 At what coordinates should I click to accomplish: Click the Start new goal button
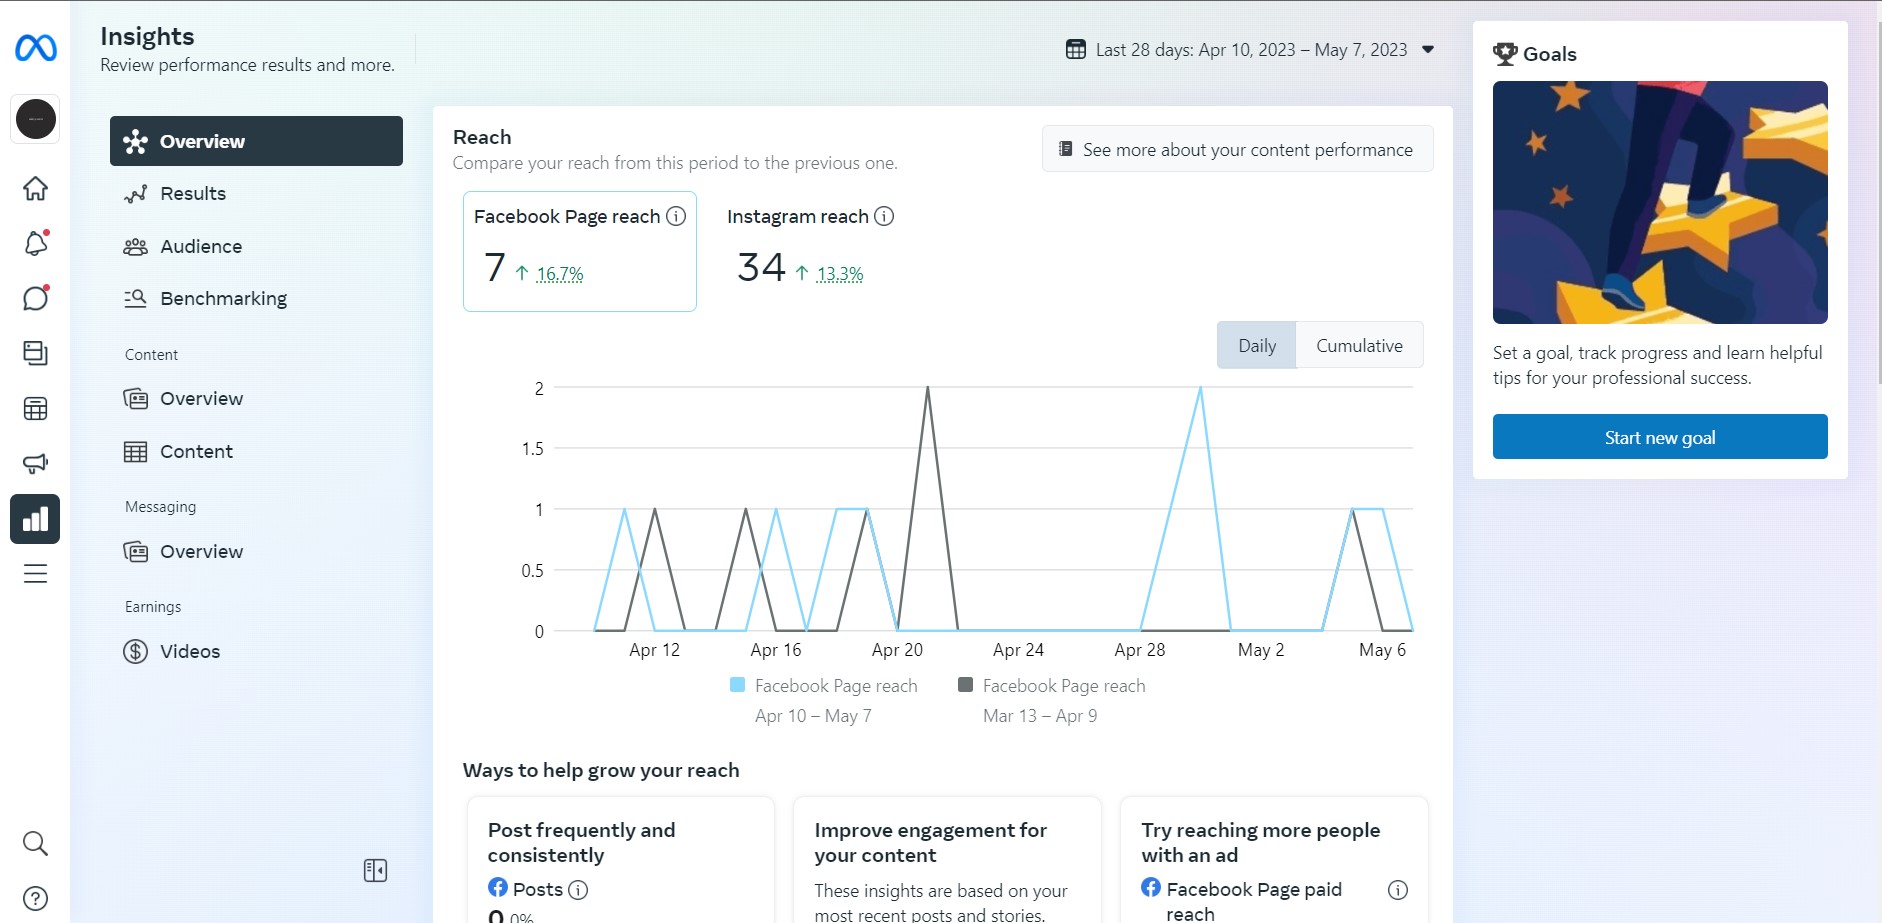1660,437
